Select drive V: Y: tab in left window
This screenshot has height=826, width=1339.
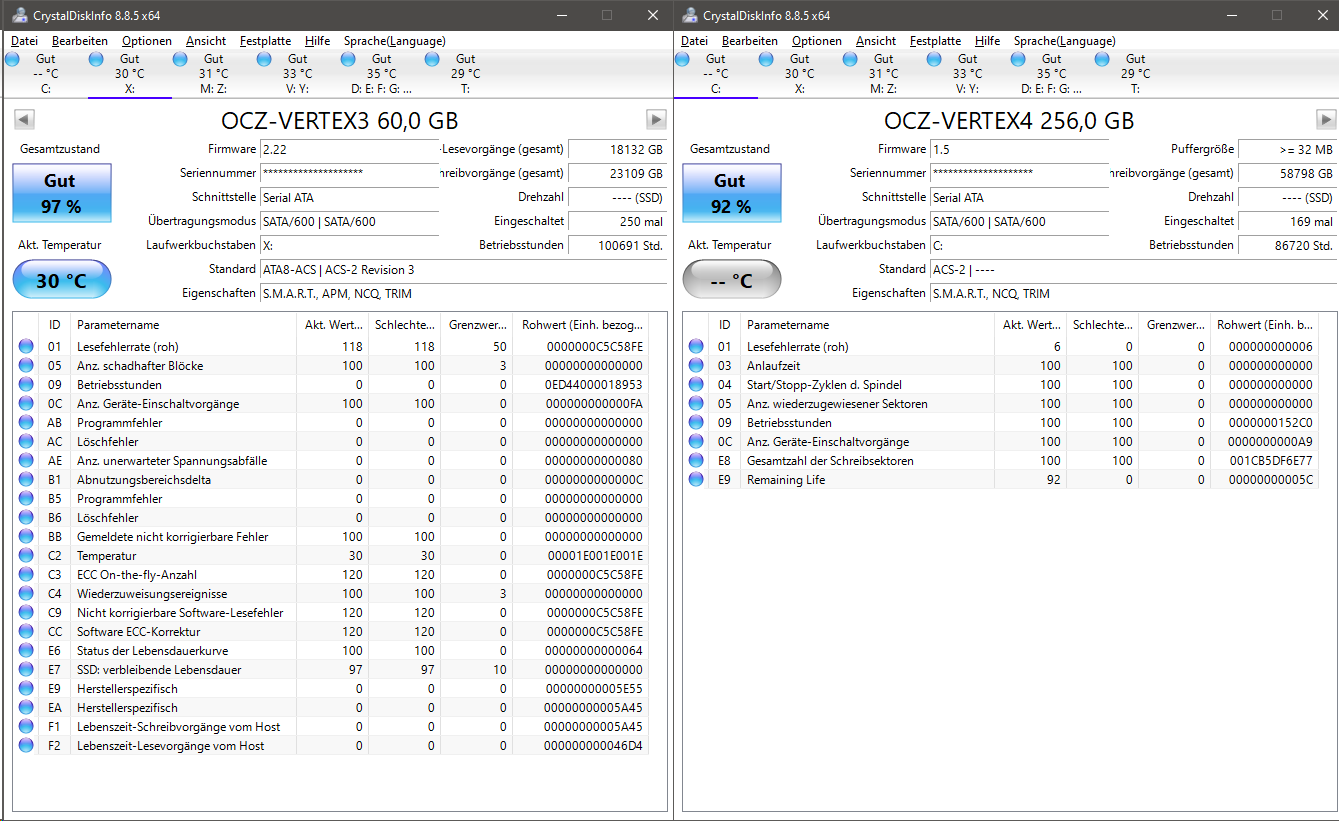point(298,74)
